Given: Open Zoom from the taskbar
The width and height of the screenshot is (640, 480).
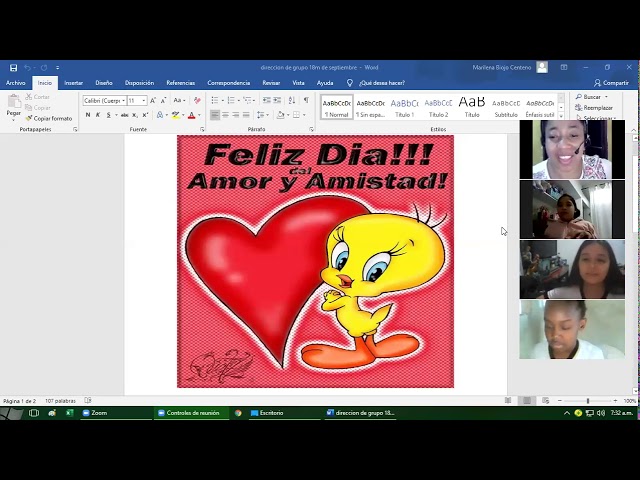Looking at the screenshot, I should tap(116, 413).
